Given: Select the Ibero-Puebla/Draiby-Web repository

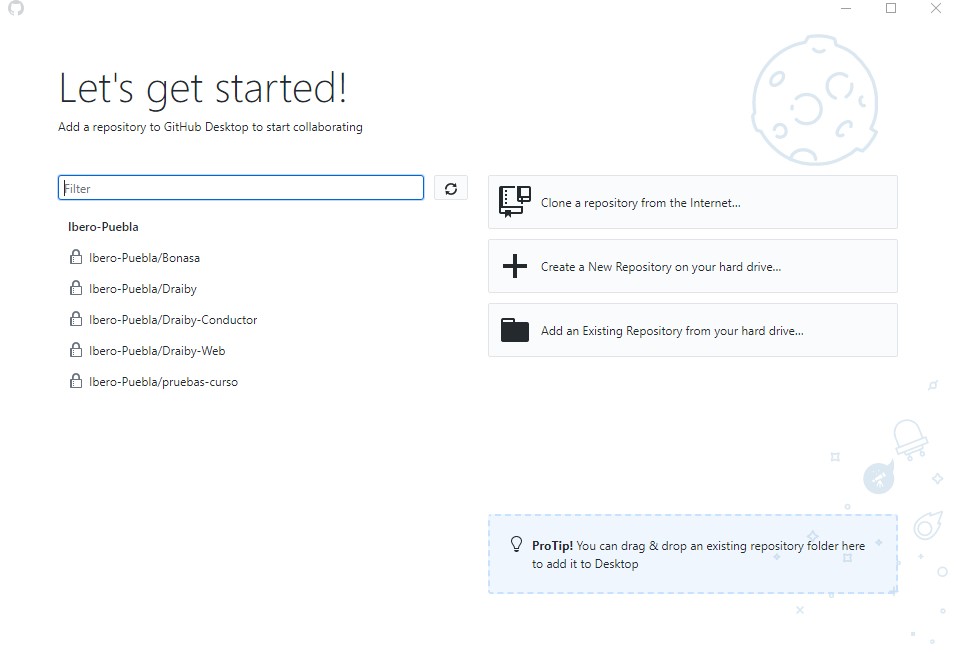Looking at the screenshot, I should click(x=262, y=351).
